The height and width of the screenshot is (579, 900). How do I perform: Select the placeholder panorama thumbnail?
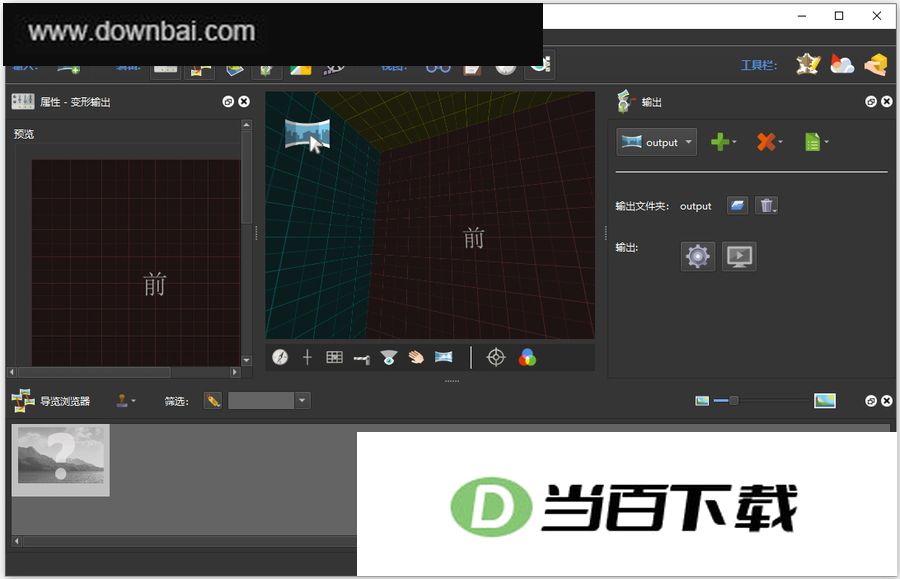pos(61,460)
